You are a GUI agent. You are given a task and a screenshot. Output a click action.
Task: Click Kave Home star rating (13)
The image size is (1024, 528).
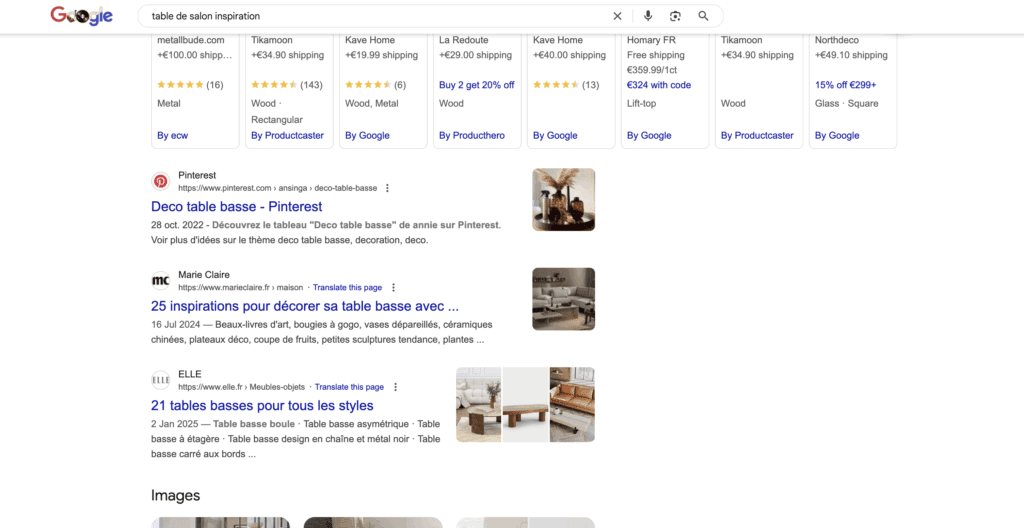[x=566, y=85]
